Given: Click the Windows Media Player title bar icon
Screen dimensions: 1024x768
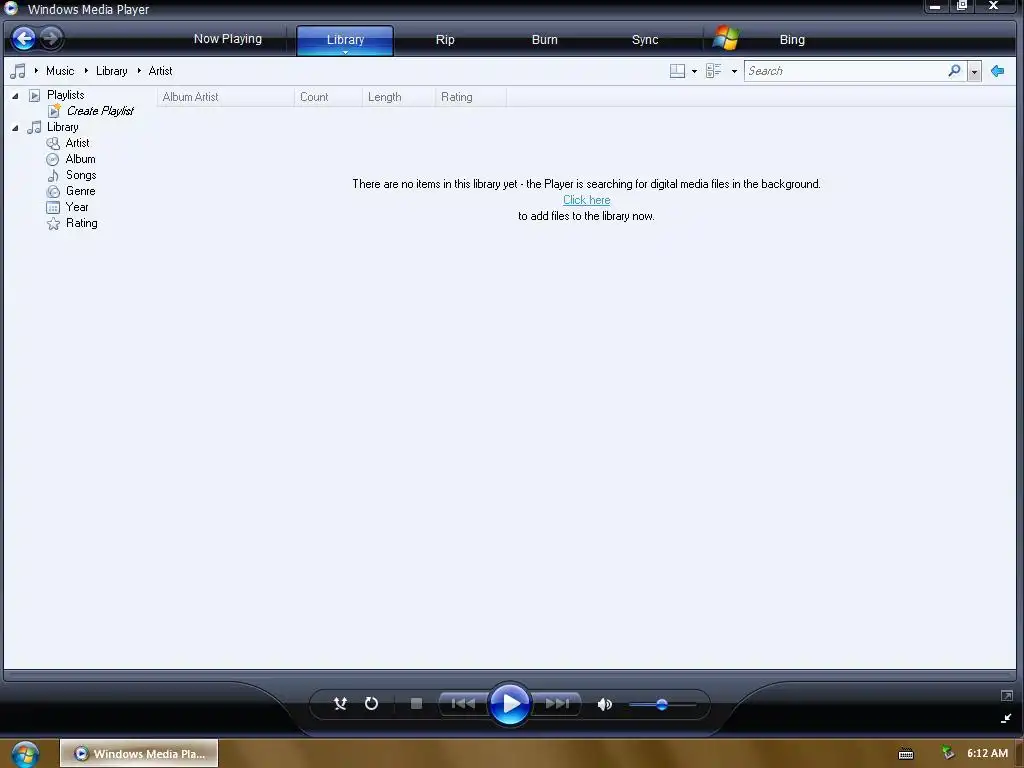Looking at the screenshot, I should [11, 8].
